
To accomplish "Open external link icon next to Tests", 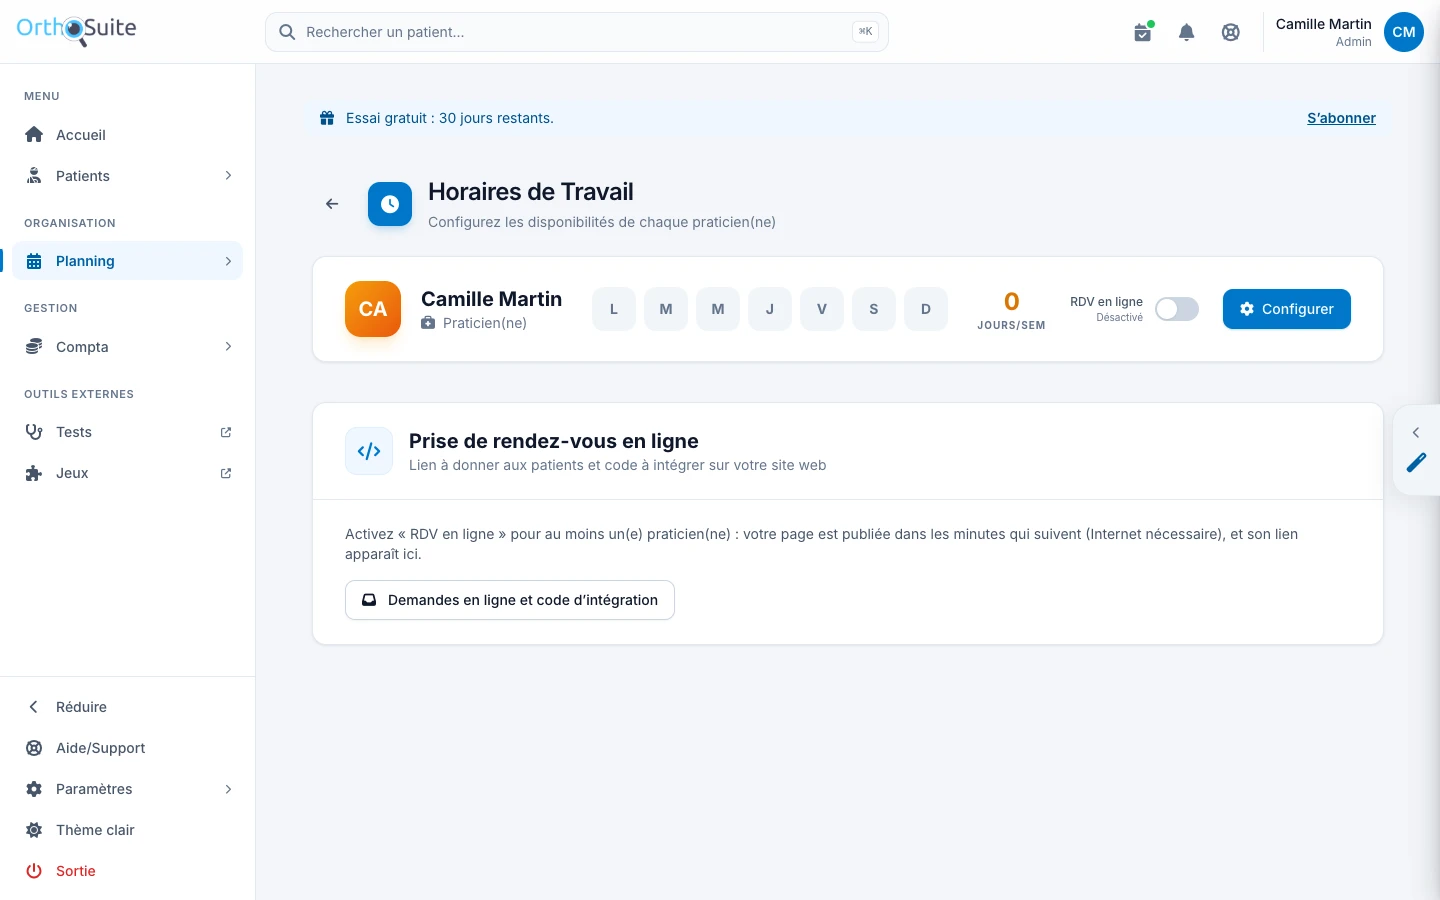I will pyautogui.click(x=226, y=432).
